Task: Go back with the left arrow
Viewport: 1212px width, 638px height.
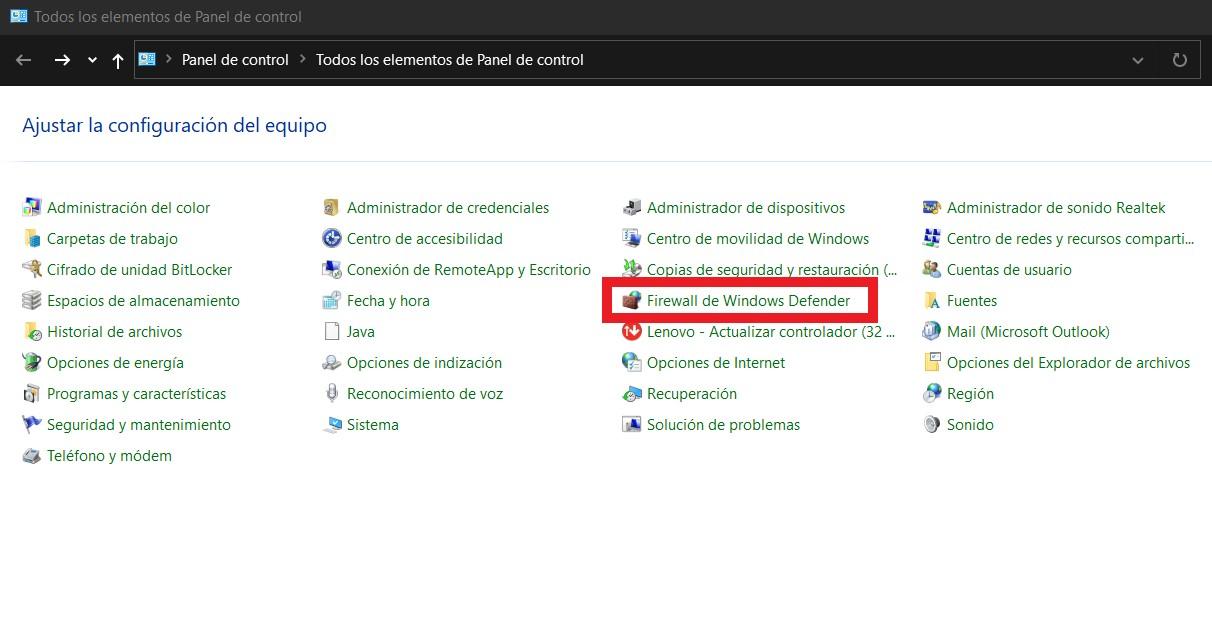Action: 24,60
